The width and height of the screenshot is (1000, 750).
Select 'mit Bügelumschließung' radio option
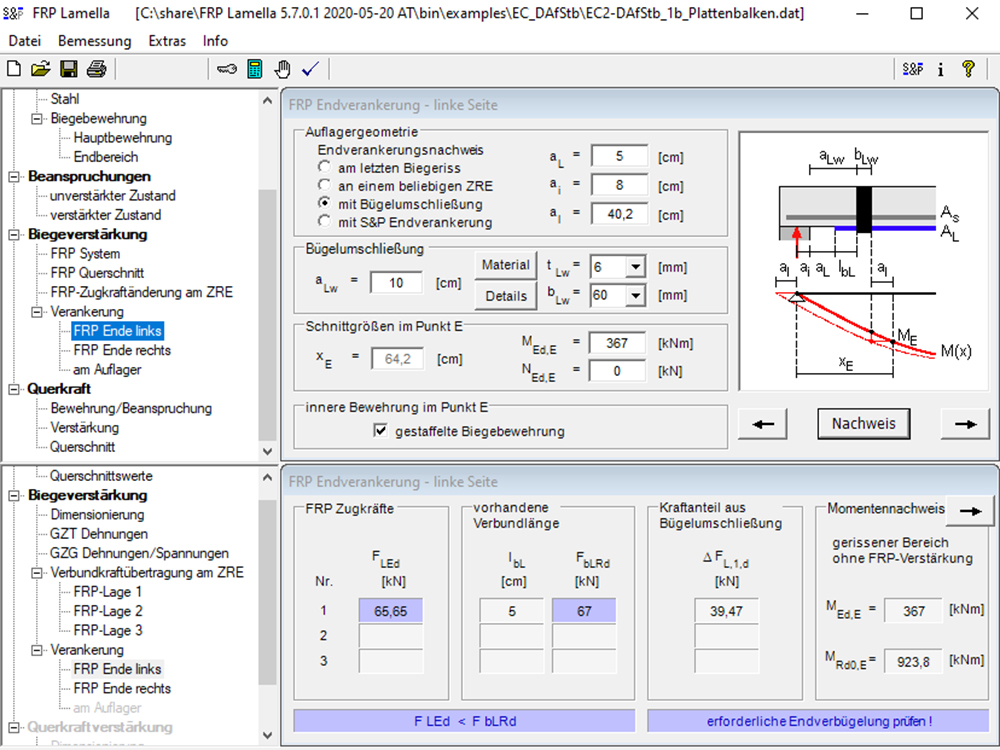[325, 203]
